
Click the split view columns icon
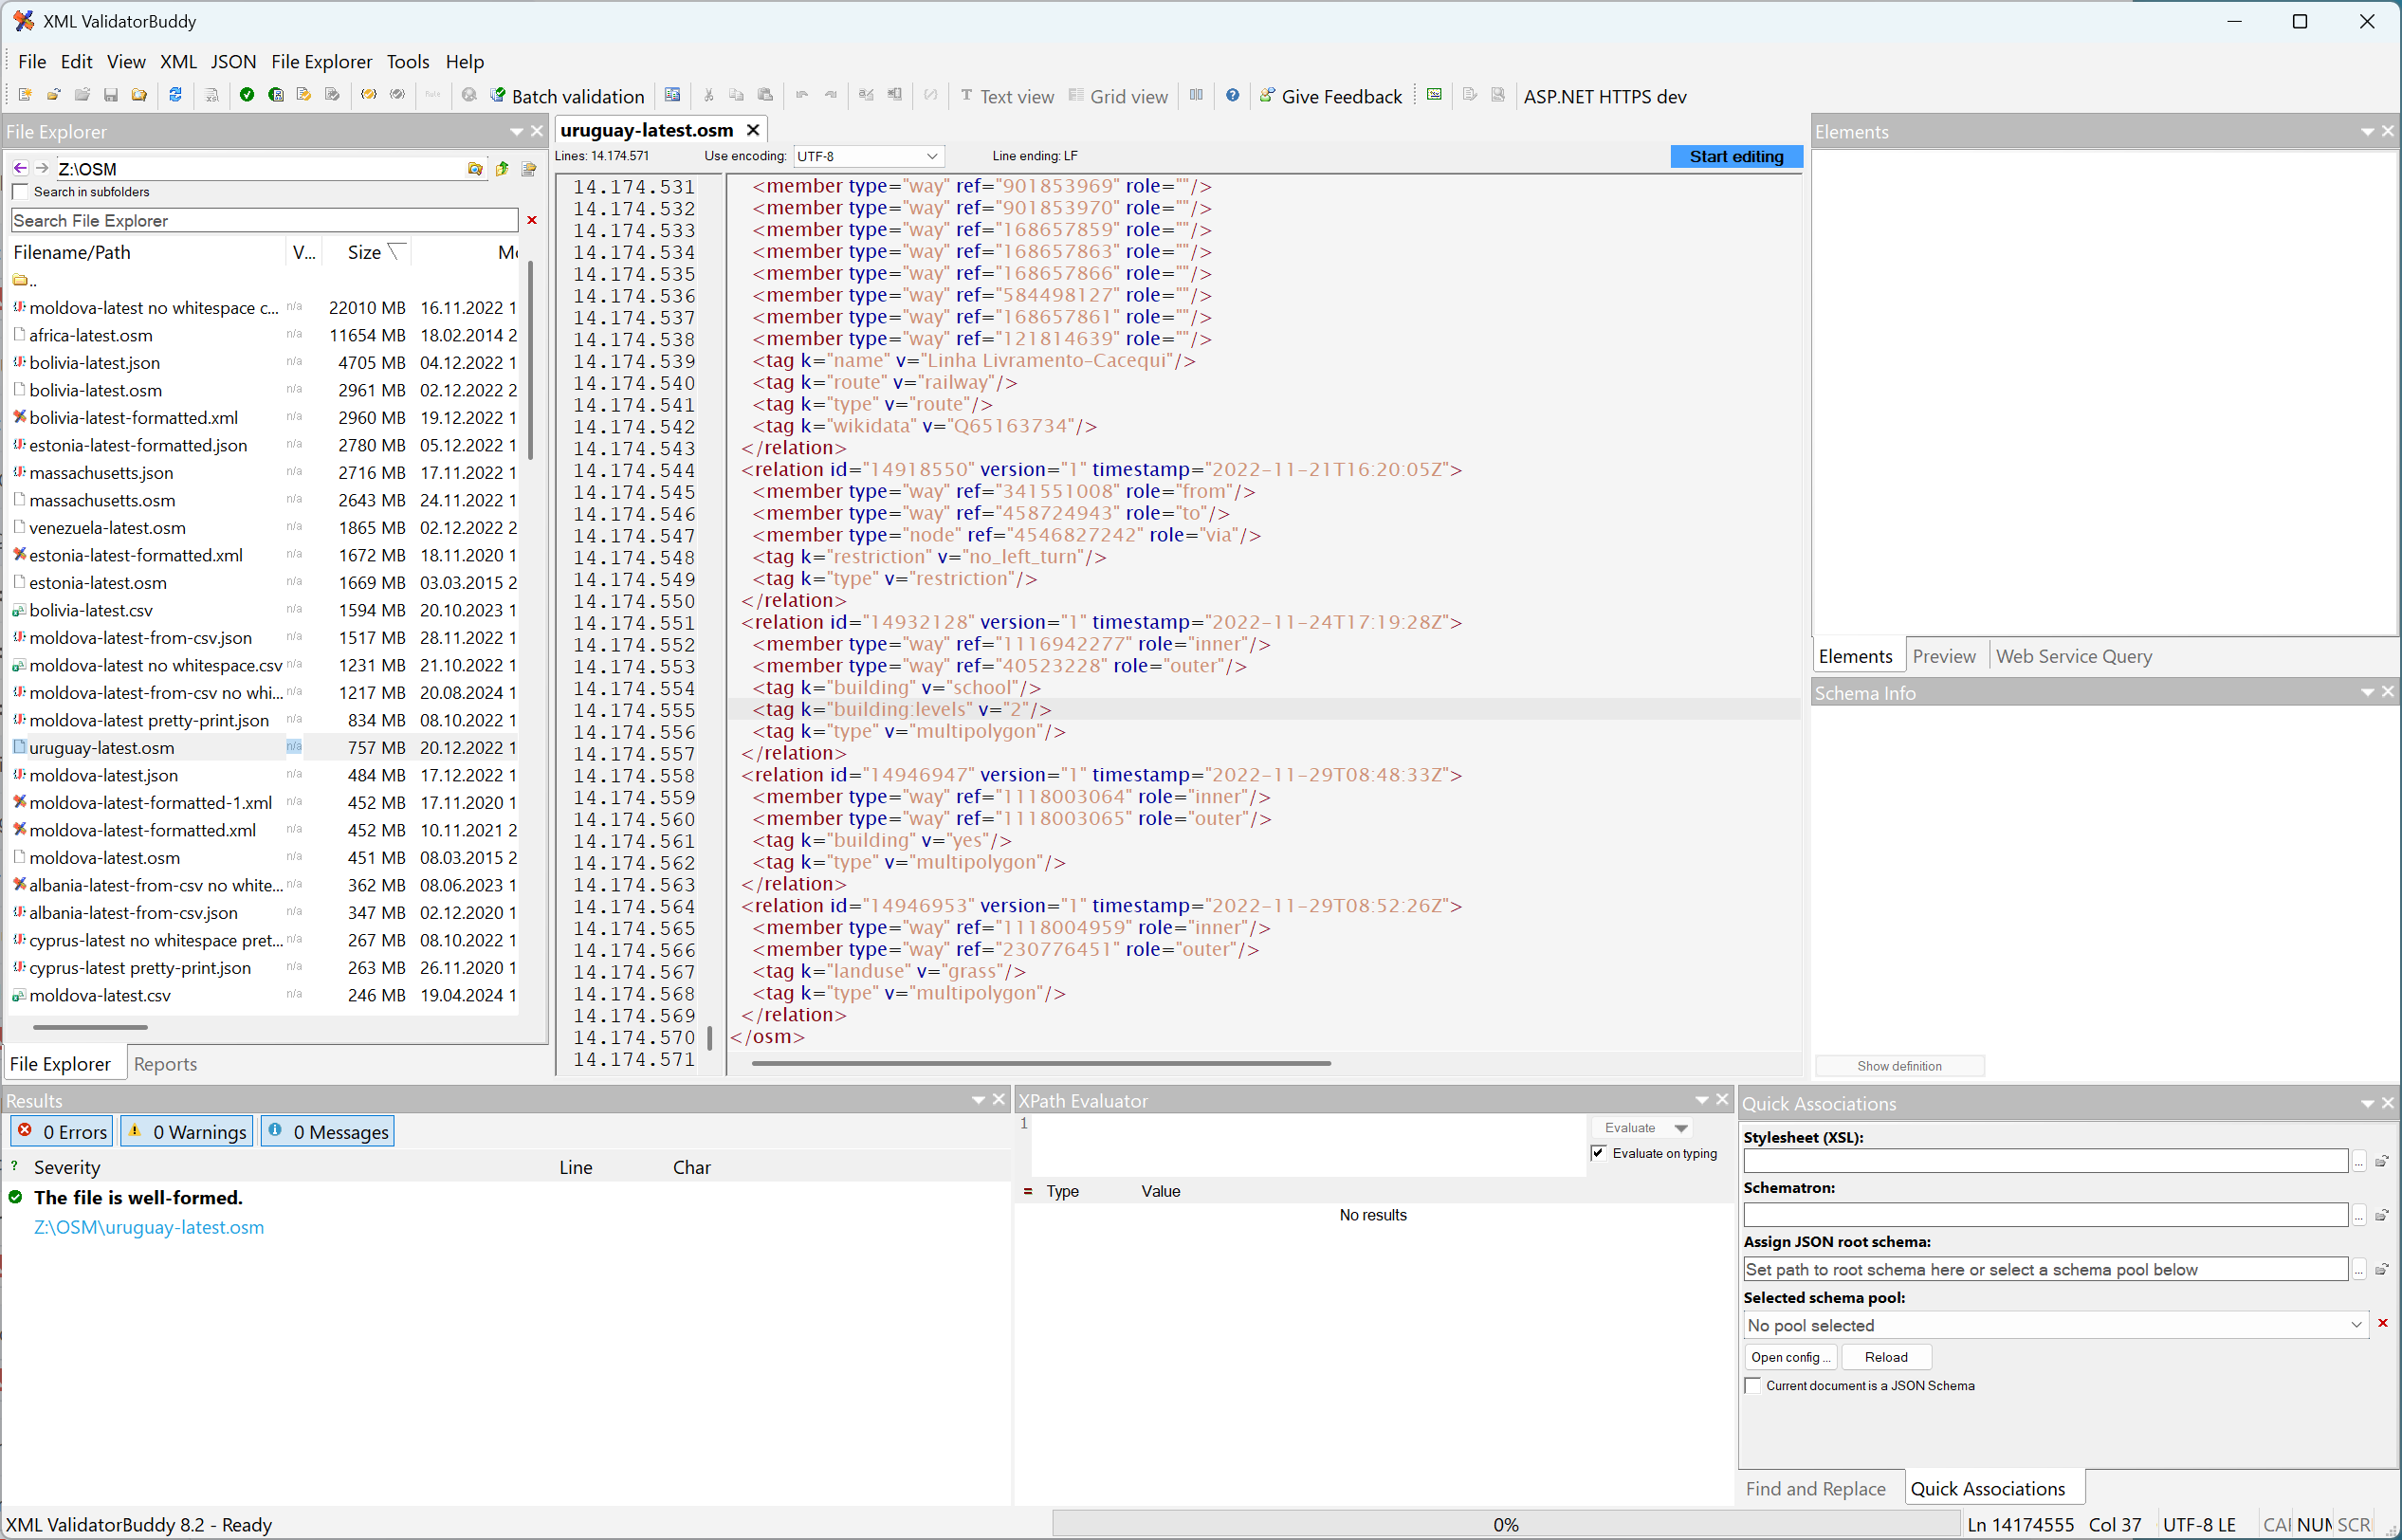[1196, 95]
